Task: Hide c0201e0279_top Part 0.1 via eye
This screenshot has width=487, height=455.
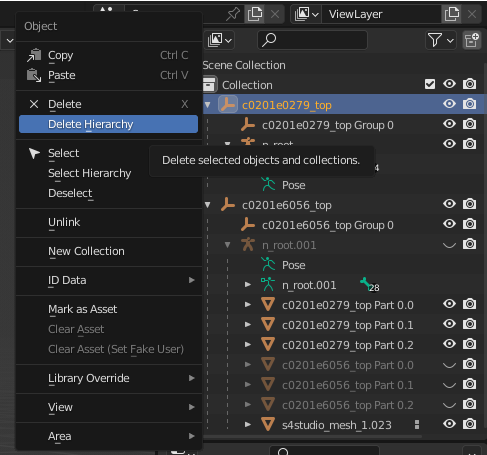Action: (x=449, y=324)
